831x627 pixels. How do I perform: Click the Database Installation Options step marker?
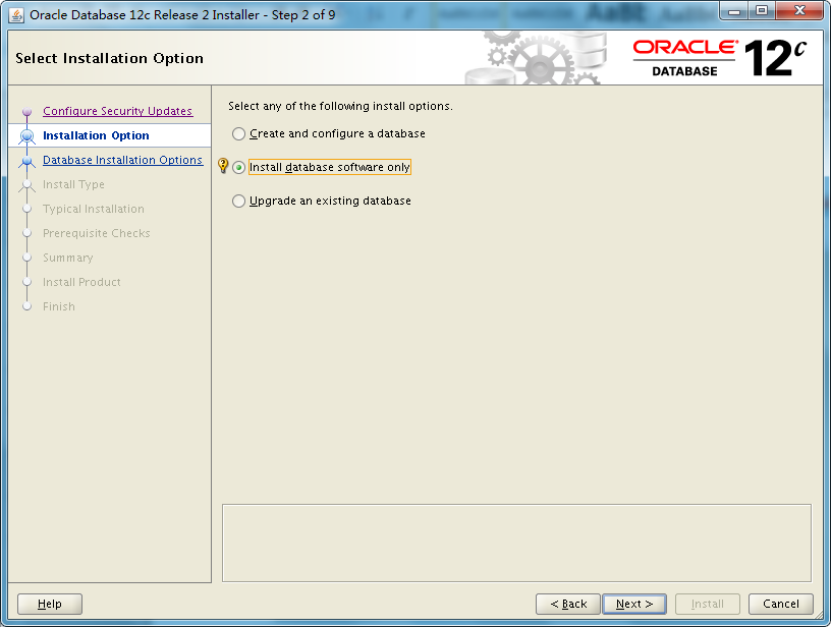(x=27, y=161)
